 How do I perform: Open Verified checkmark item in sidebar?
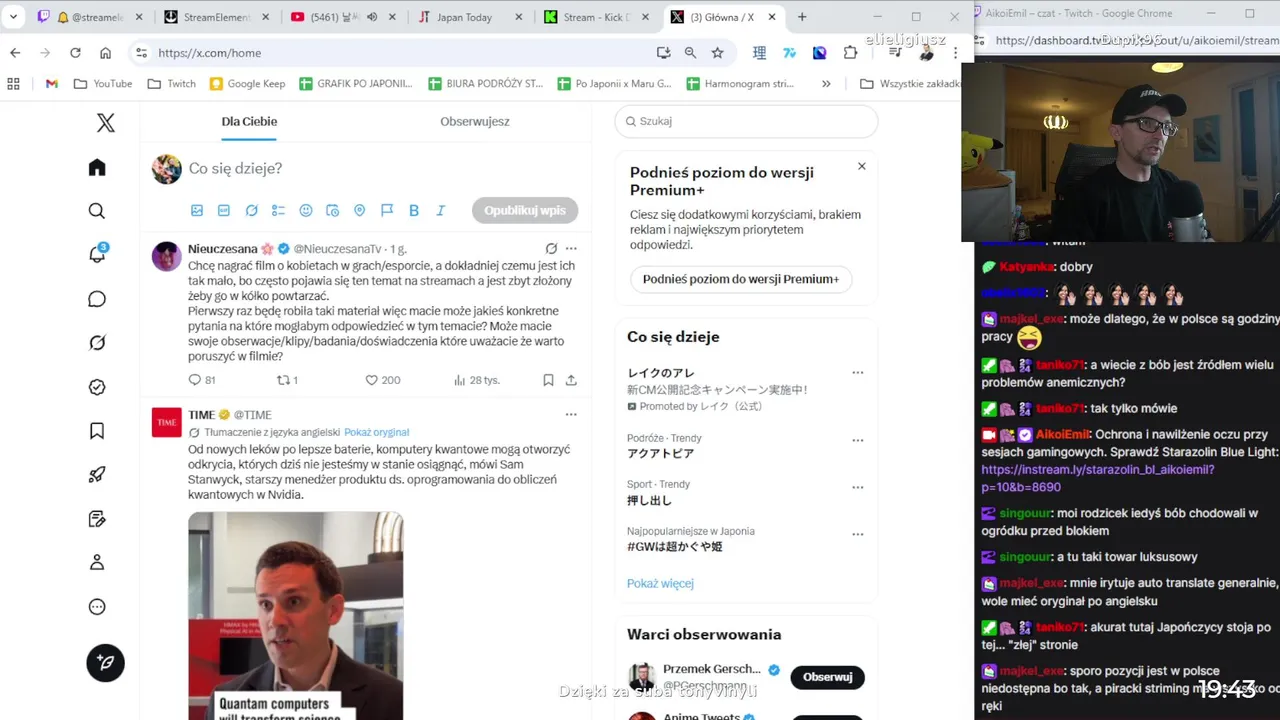pos(97,387)
